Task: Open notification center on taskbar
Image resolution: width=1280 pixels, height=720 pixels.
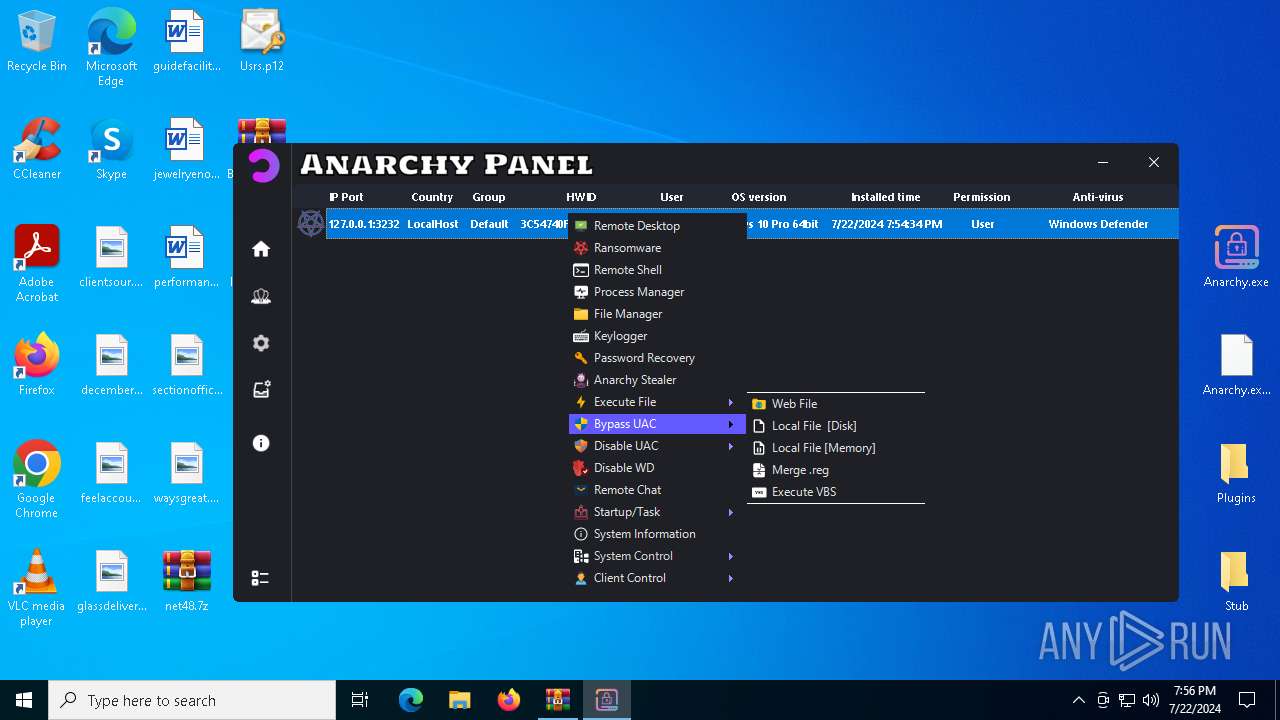Action: 1247,700
